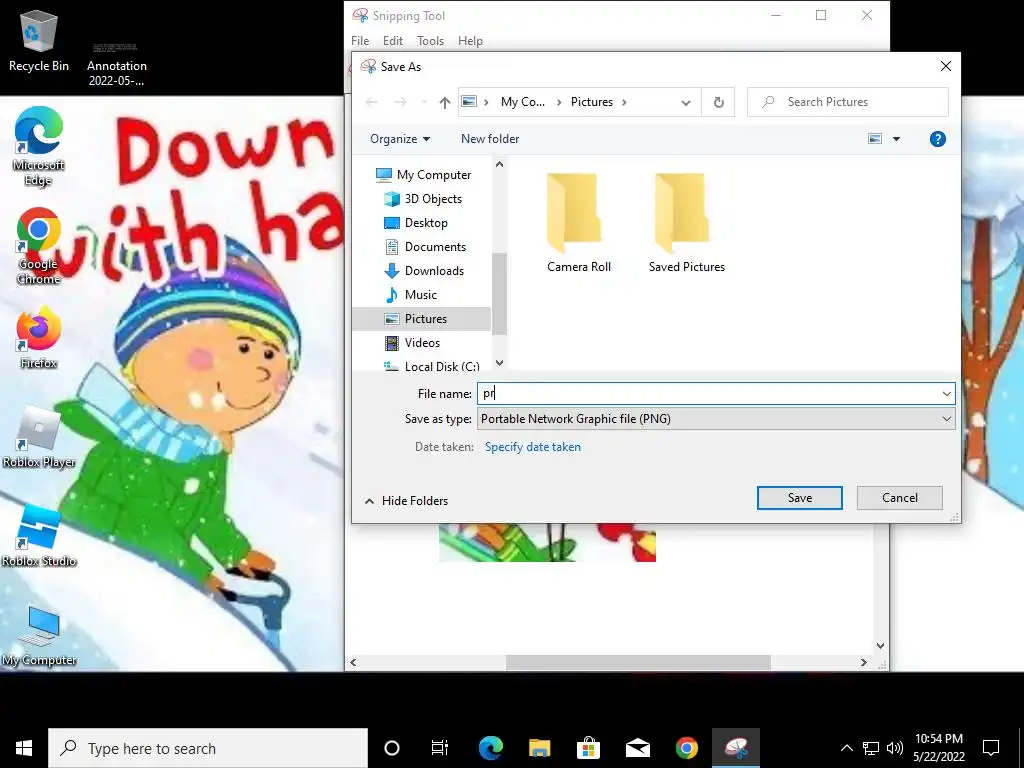The height and width of the screenshot is (768, 1024).
Task: Click Snipping Tool horizontal scrollbar thumb
Action: tap(638, 662)
